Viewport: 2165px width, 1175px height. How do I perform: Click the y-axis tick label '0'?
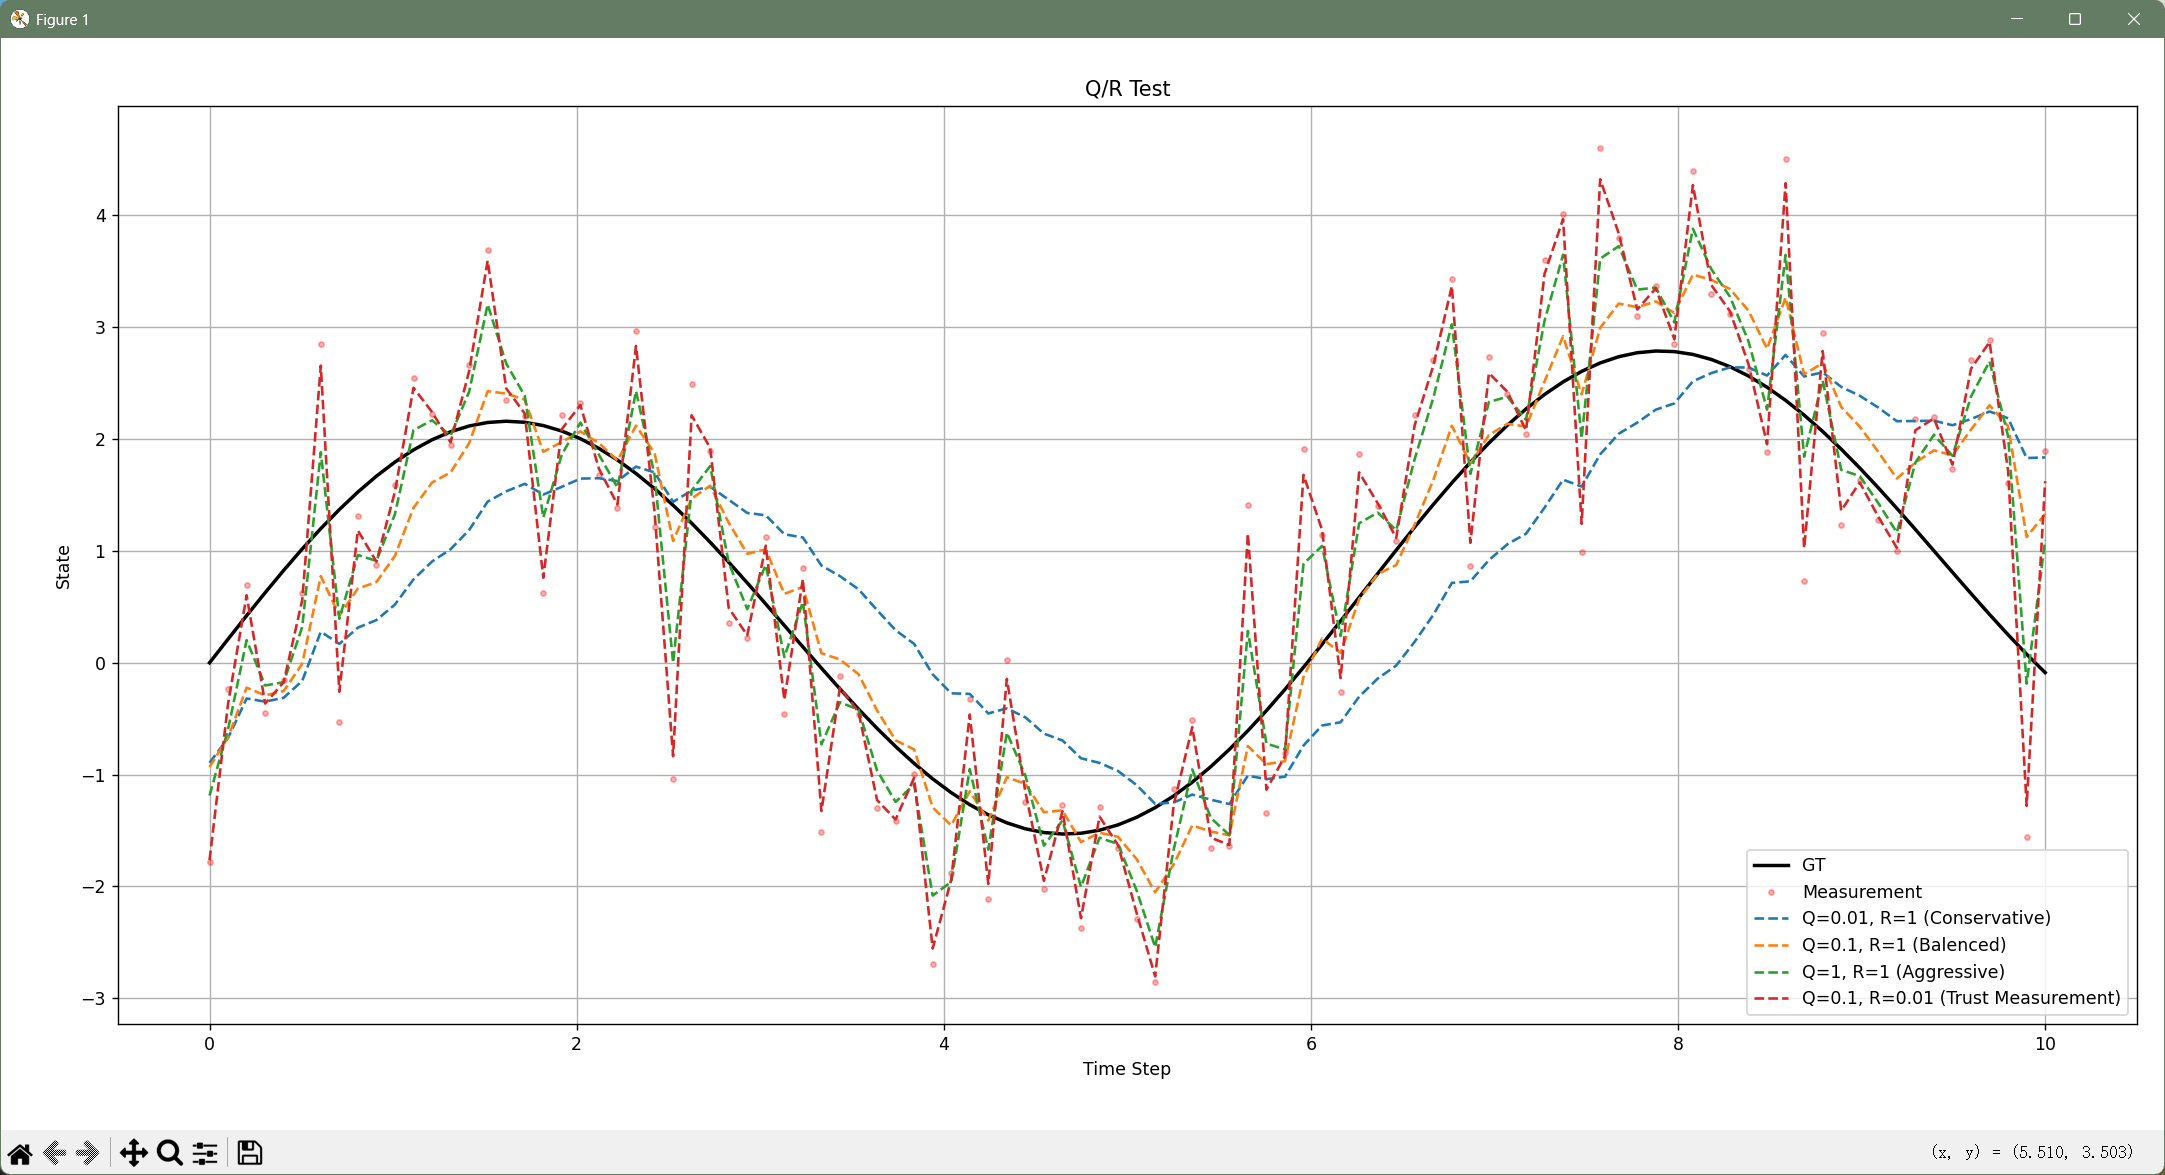(100, 664)
